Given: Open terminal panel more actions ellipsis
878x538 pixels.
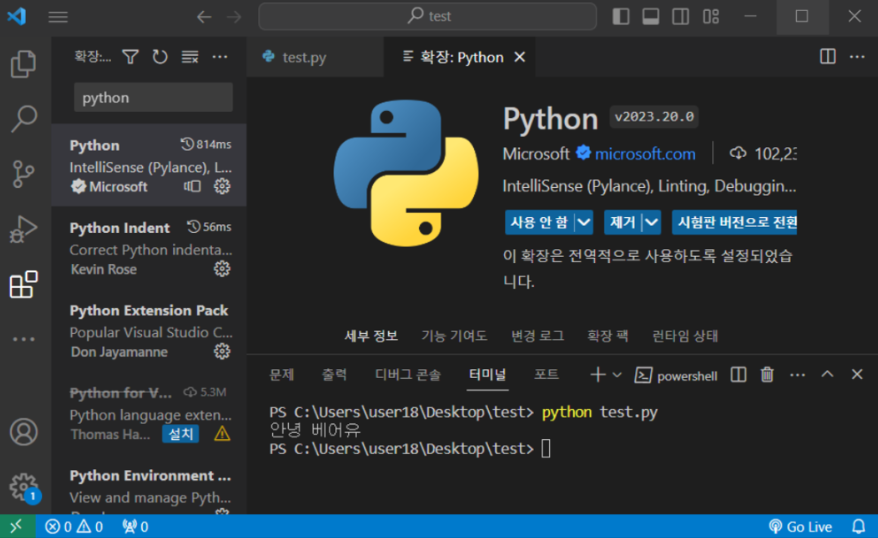Looking at the screenshot, I should 797,375.
